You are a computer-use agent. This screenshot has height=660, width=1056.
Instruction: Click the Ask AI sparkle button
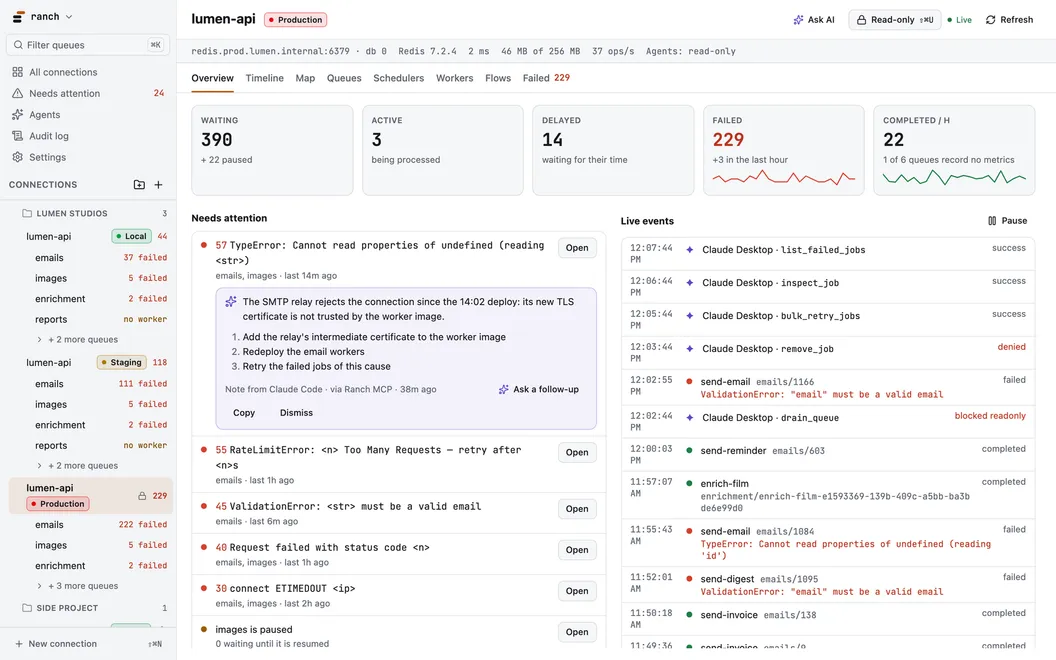(814, 20)
